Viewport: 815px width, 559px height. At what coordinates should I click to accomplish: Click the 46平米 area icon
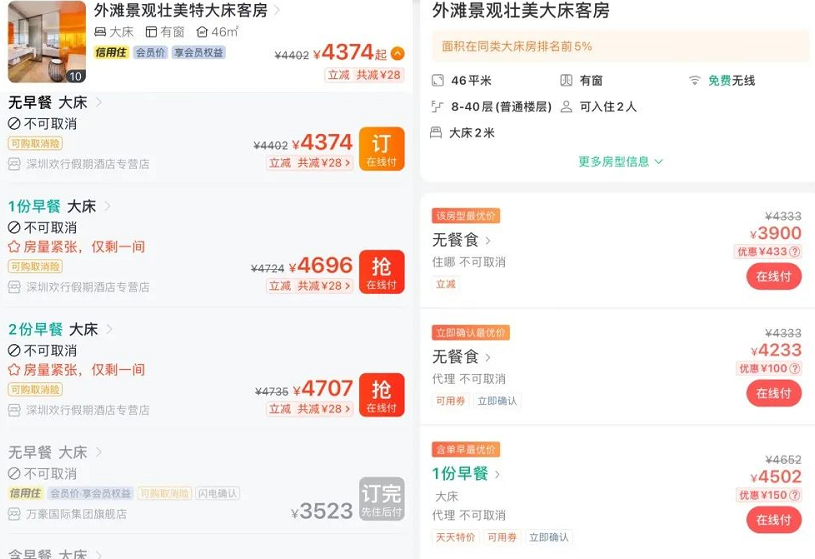pyautogui.click(x=438, y=81)
